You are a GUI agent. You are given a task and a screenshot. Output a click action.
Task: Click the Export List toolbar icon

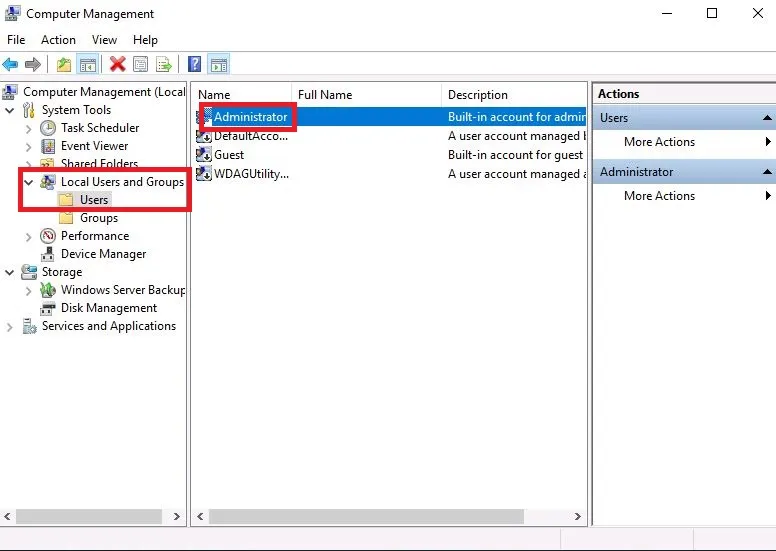tap(163, 65)
